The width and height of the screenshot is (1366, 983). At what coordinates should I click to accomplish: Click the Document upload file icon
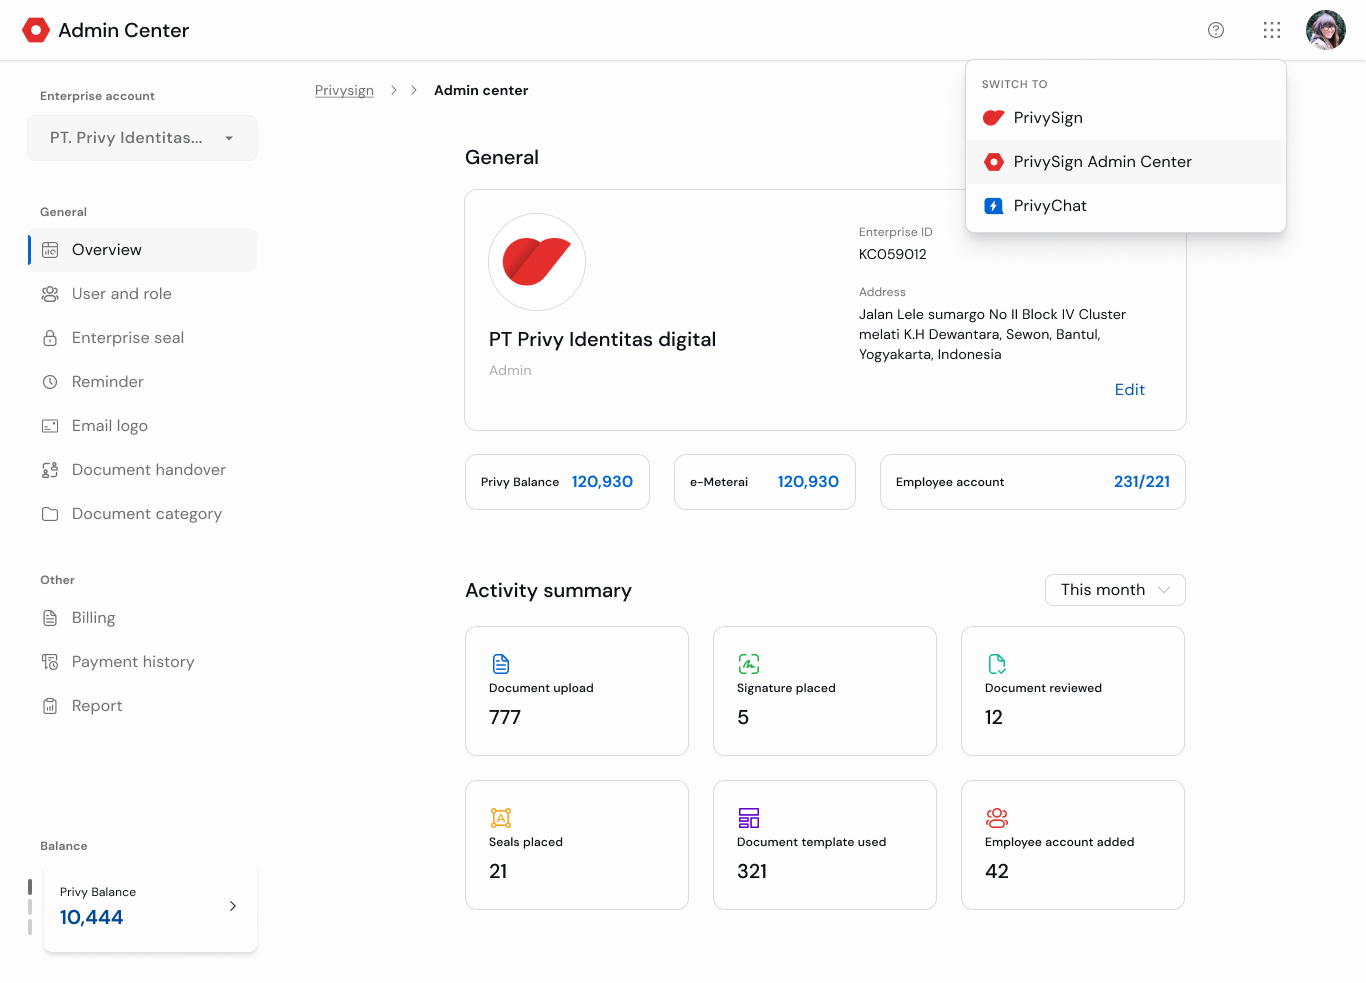(x=501, y=664)
